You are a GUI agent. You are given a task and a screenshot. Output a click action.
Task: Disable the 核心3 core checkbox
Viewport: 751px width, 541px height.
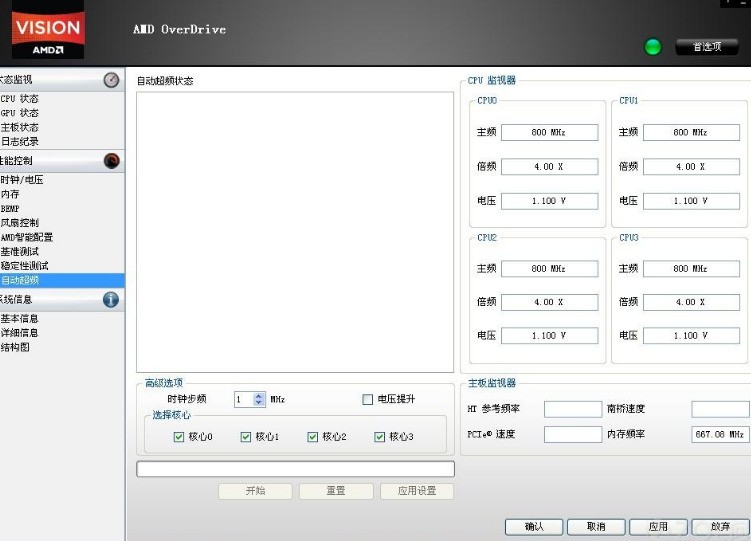[x=379, y=437]
